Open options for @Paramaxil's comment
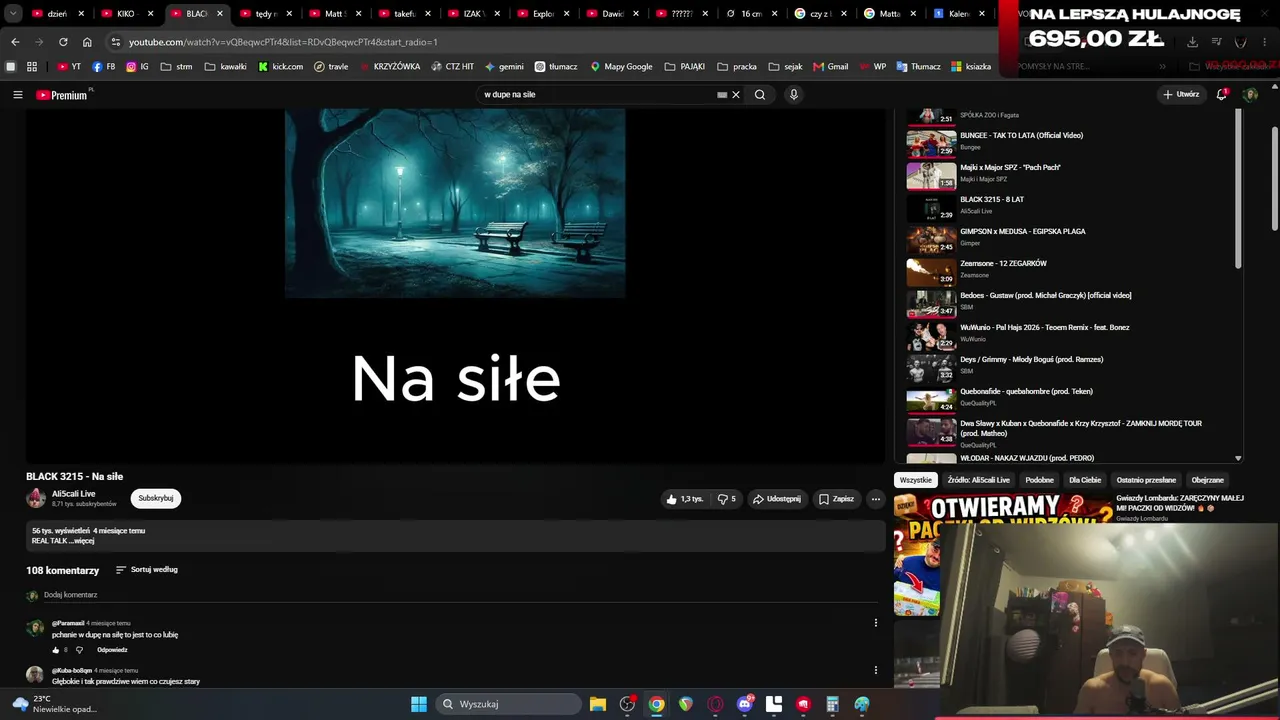 point(876,623)
